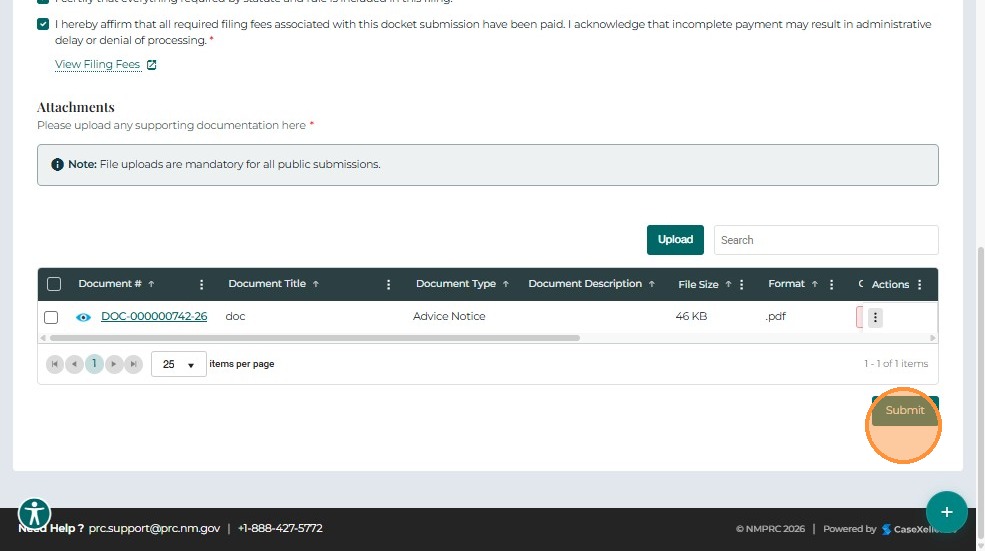
Task: Click the '46 KB' file size cell
Action: (x=691, y=317)
